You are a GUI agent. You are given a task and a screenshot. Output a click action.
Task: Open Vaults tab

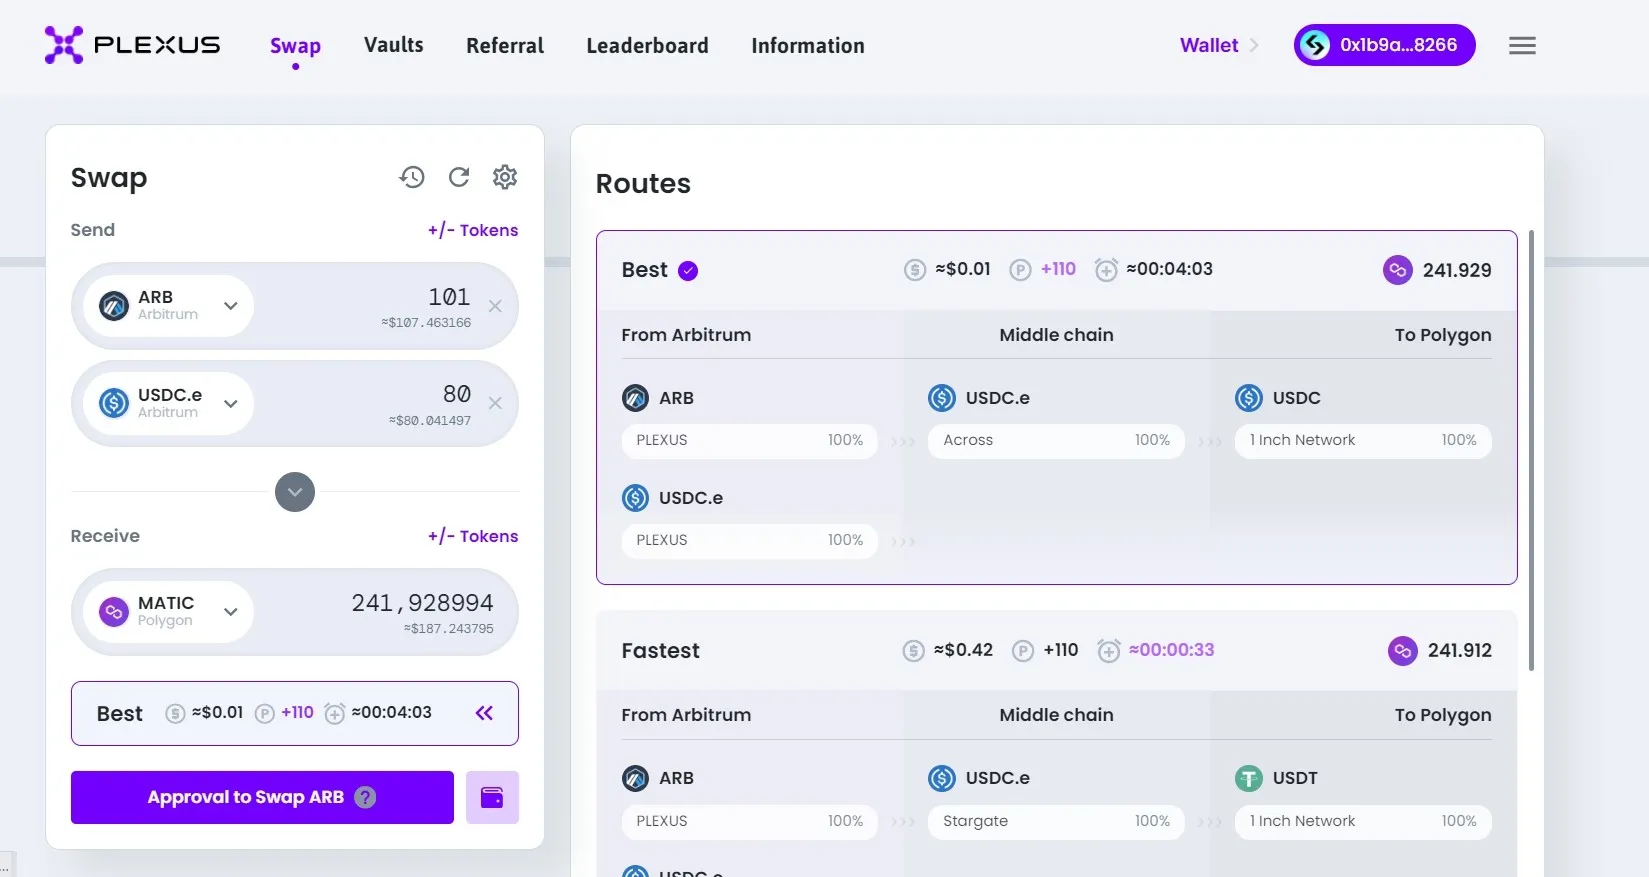click(x=394, y=45)
